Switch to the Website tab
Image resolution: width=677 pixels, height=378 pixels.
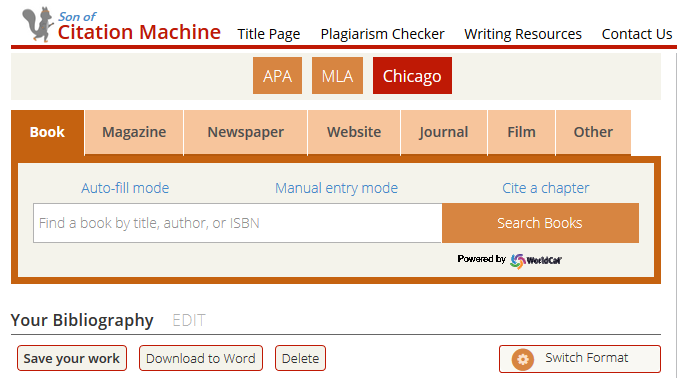click(x=354, y=132)
